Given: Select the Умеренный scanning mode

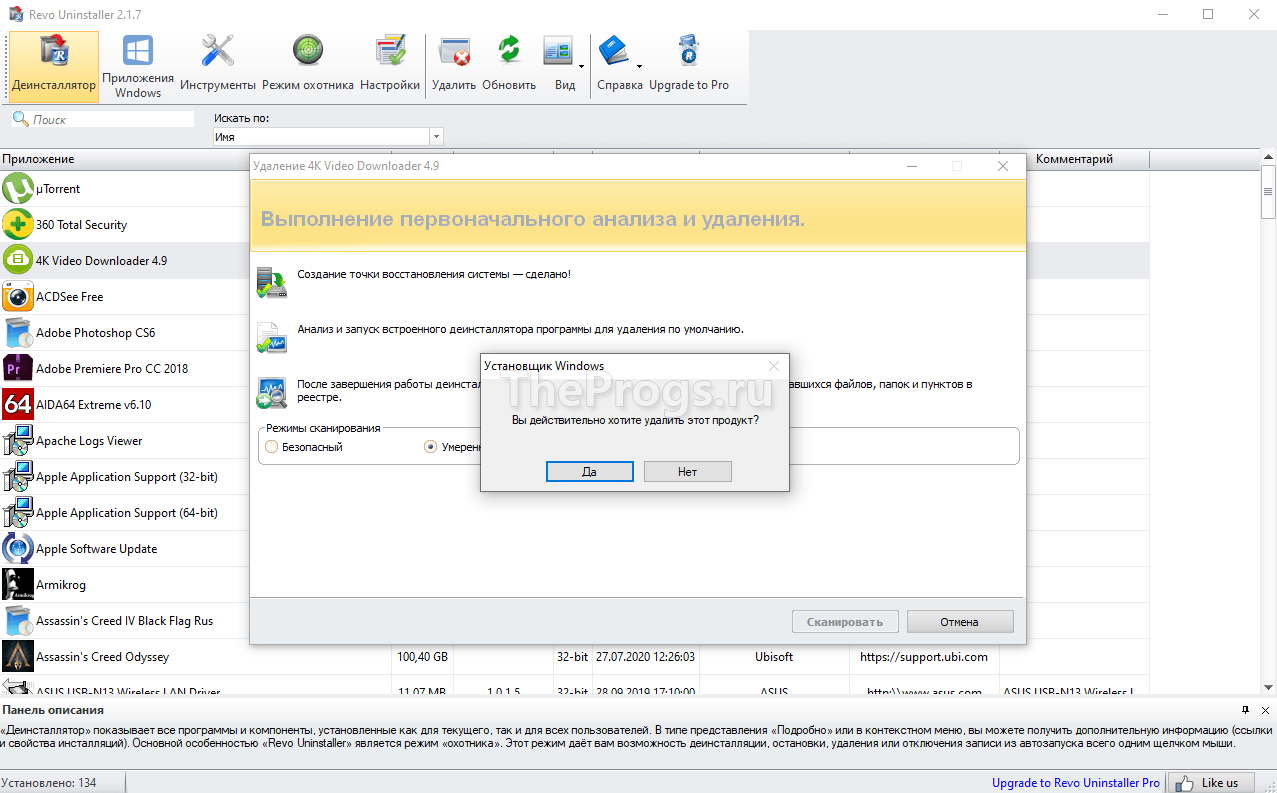Looking at the screenshot, I should pos(429,447).
